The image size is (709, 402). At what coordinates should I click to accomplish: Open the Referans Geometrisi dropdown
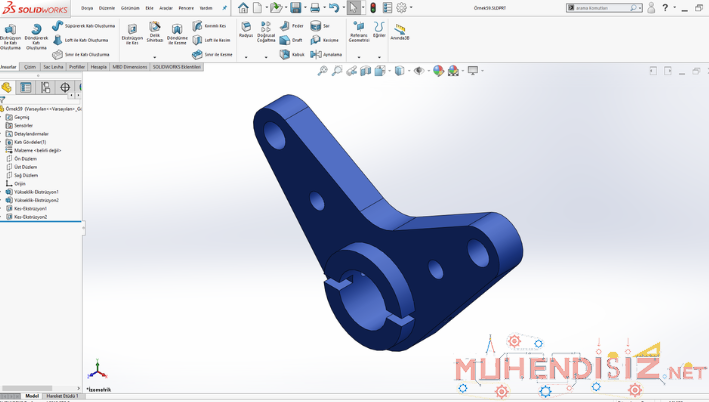tap(358, 32)
